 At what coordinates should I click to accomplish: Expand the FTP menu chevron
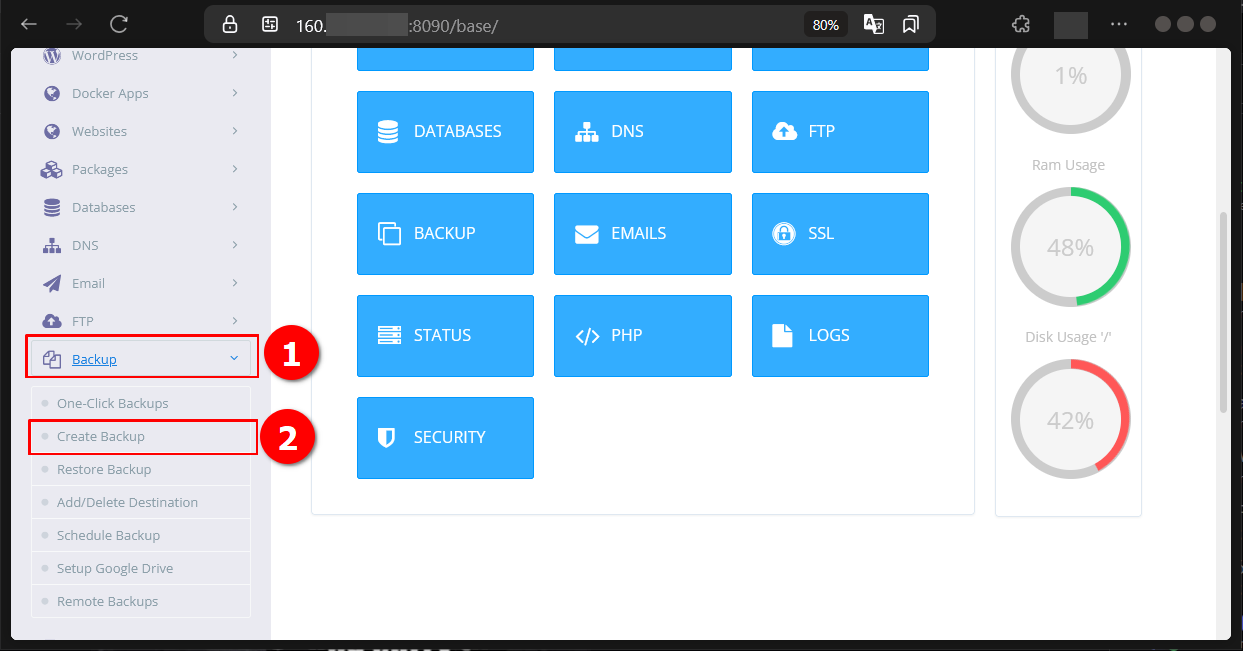coord(235,319)
